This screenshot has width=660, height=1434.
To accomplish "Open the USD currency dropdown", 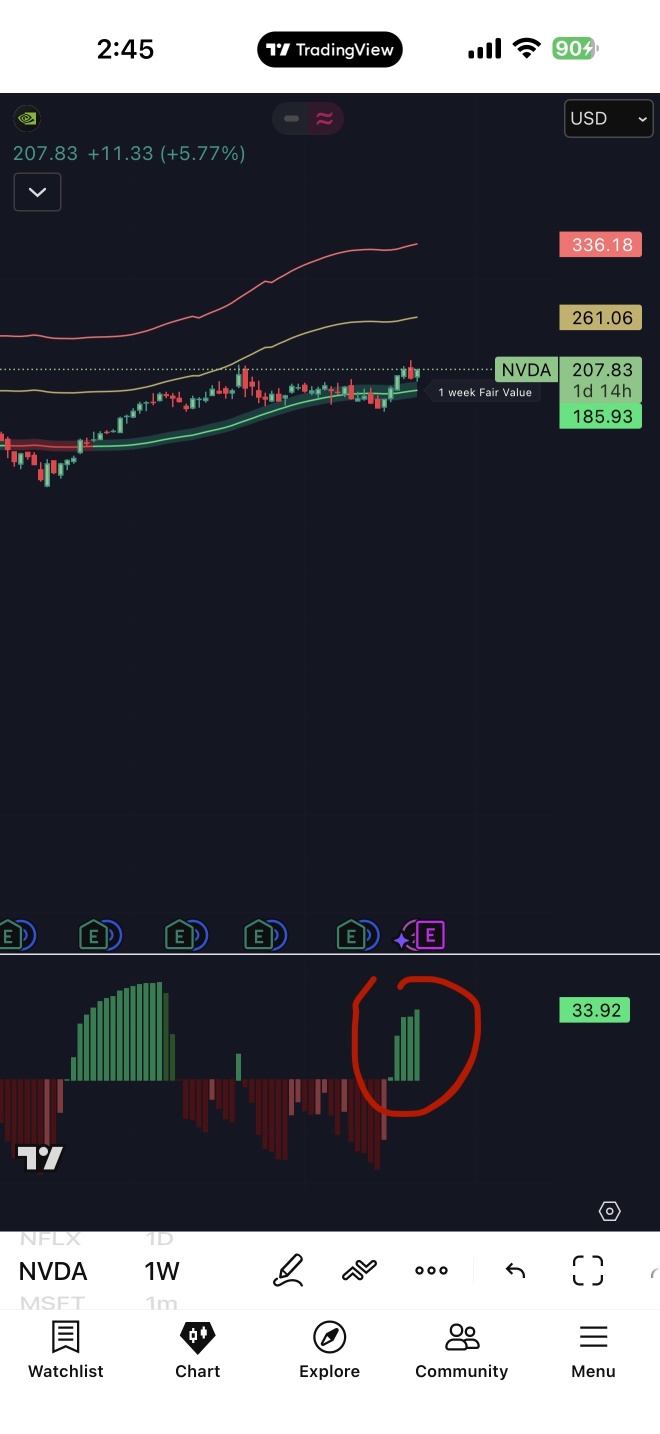I will pyautogui.click(x=608, y=118).
